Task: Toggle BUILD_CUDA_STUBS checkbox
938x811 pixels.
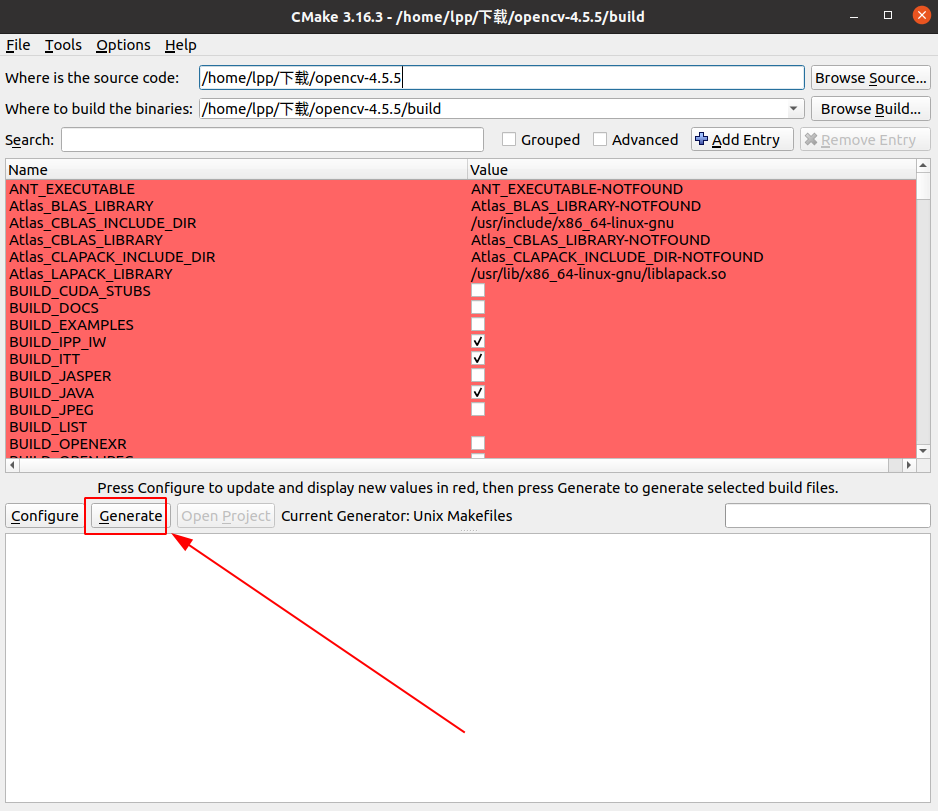Action: [478, 290]
